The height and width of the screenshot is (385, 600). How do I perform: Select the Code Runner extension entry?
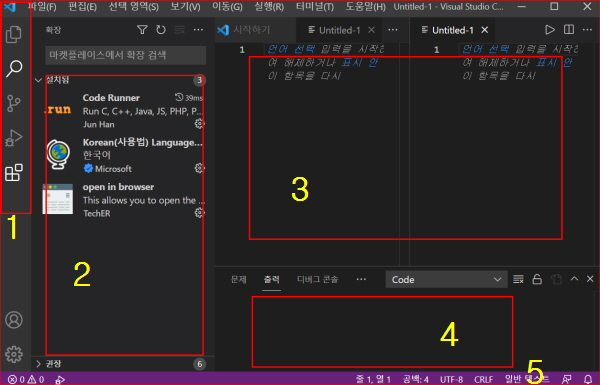tap(124, 111)
